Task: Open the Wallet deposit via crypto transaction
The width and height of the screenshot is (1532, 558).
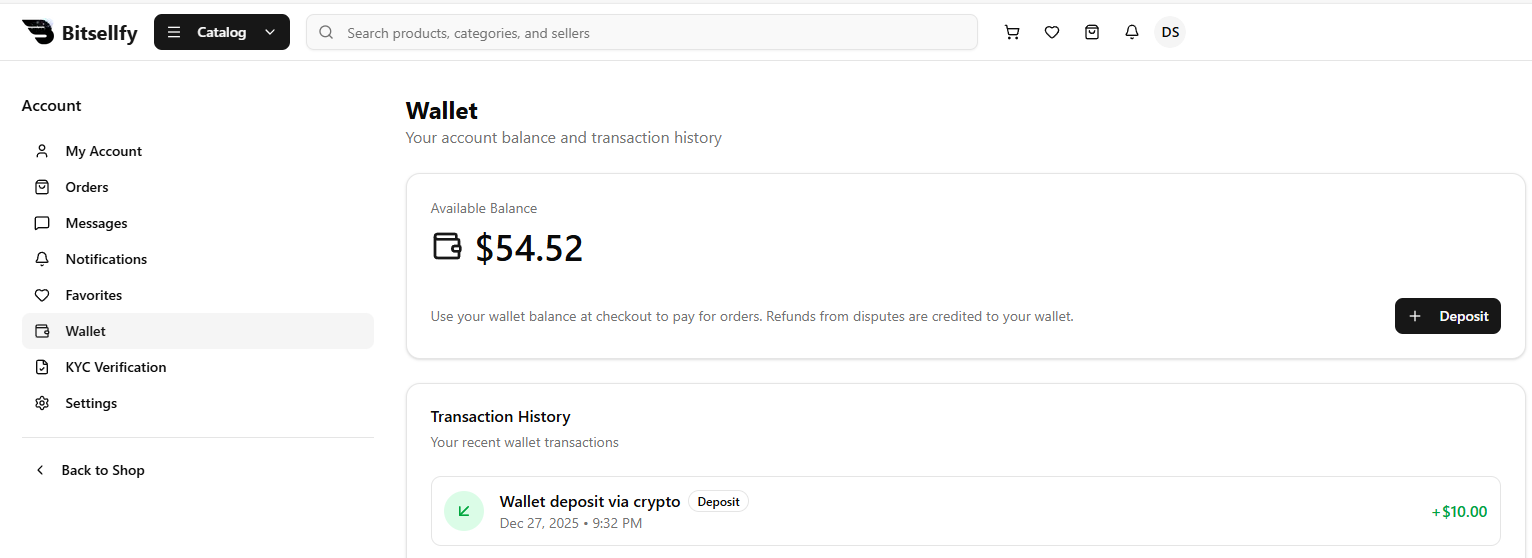Action: click(x=590, y=502)
